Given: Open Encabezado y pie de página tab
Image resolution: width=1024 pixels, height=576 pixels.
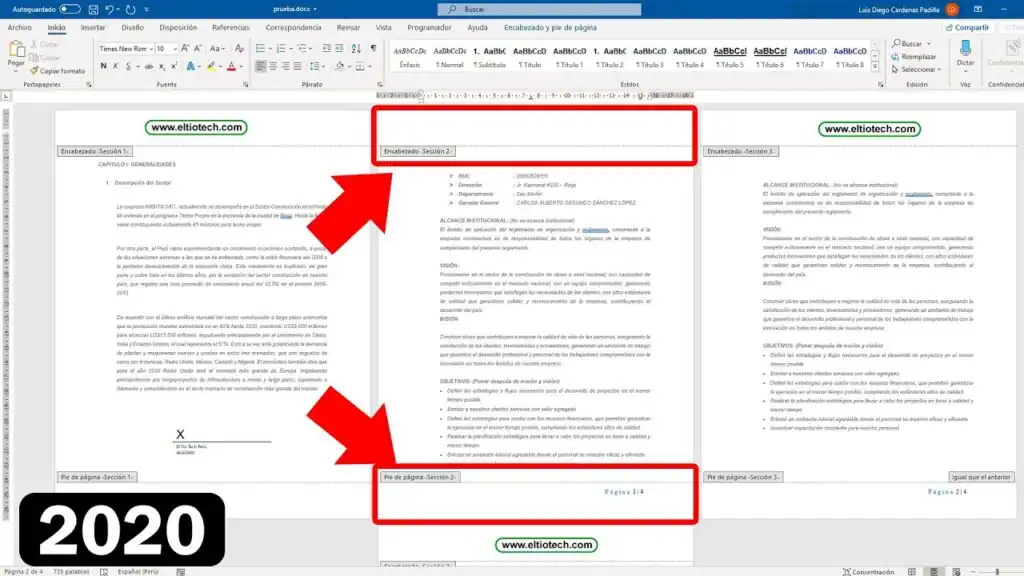Looking at the screenshot, I should [x=550, y=27].
